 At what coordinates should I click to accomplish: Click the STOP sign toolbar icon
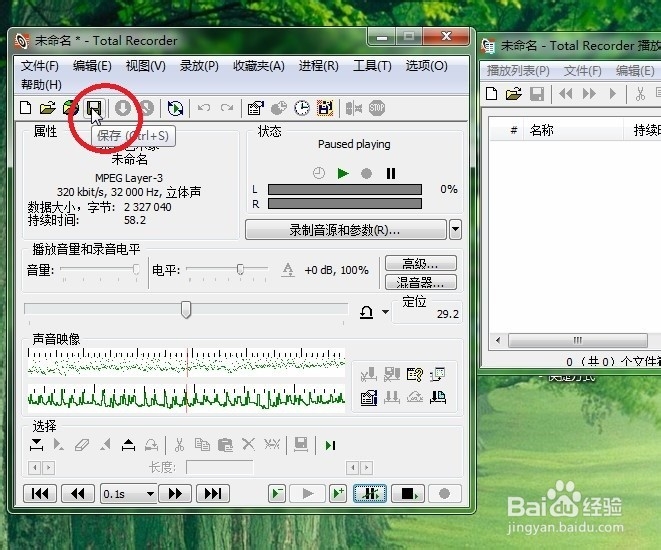coord(377,108)
